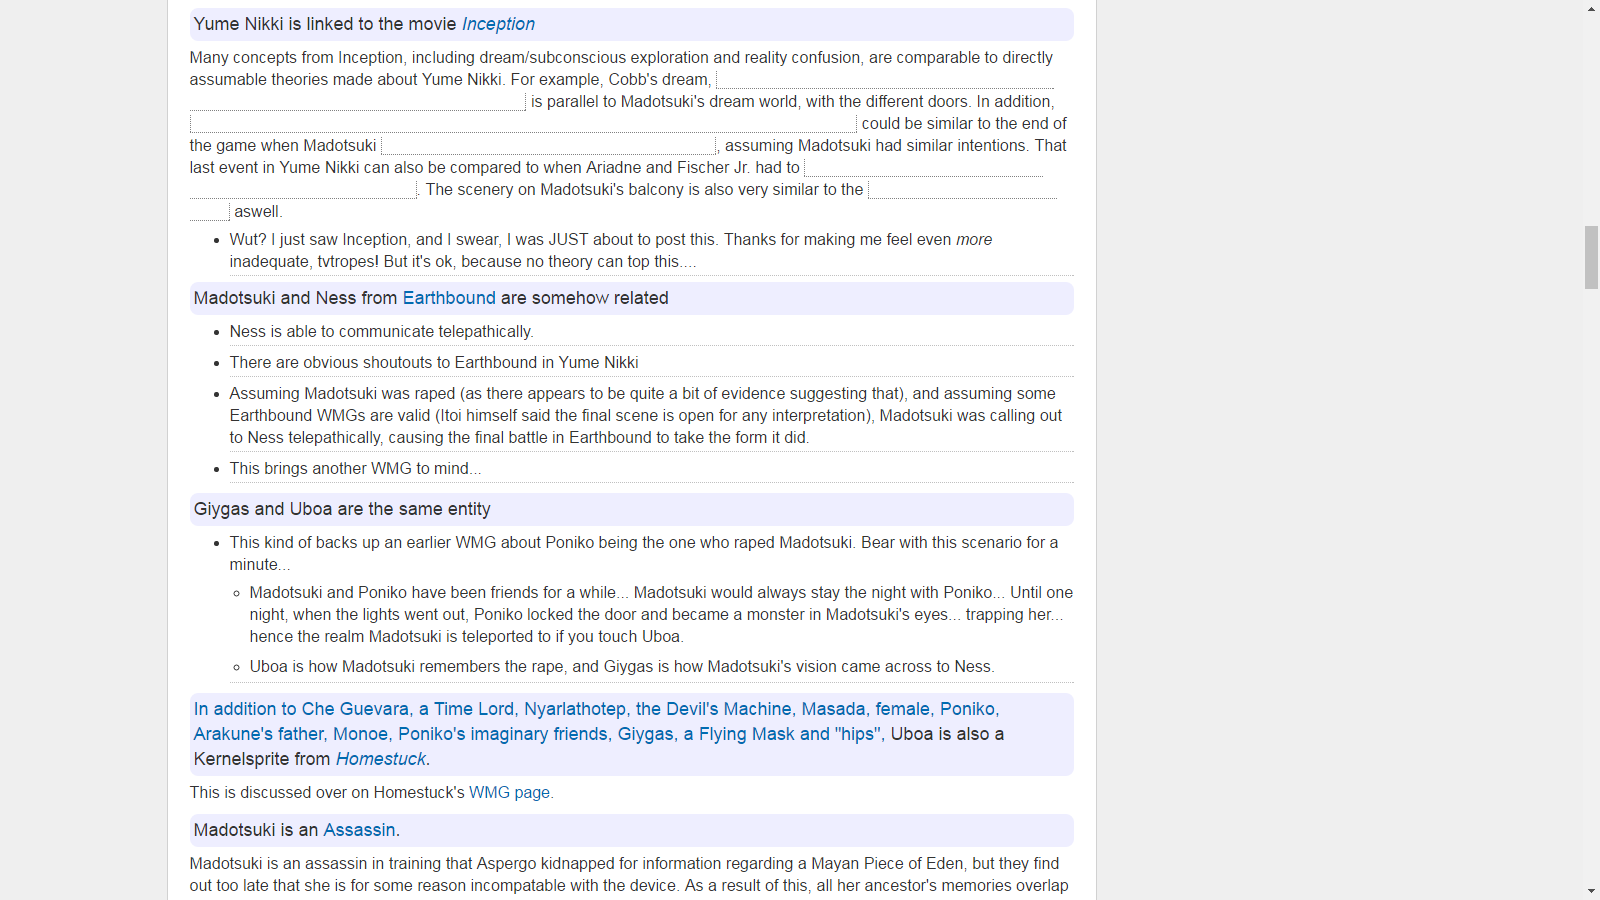1600x900 pixels.
Task: Click the Giygas link in Uboa heading
Action: (645, 734)
